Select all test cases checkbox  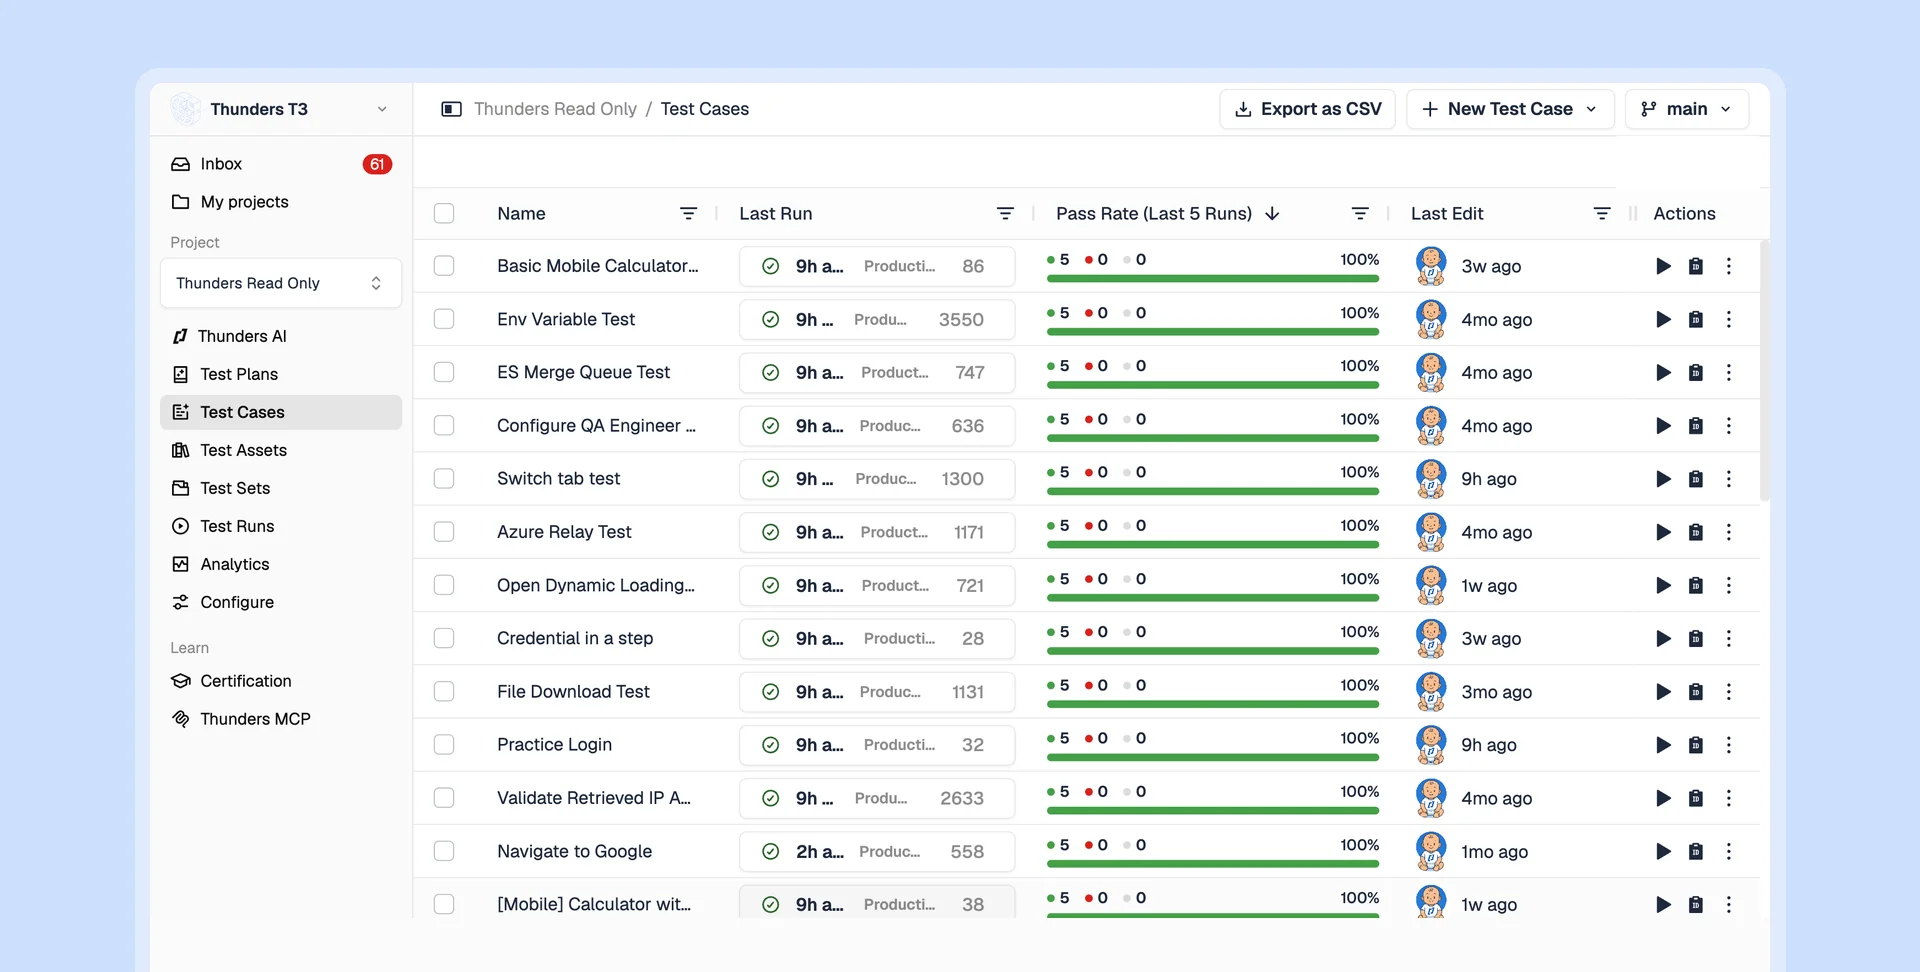(444, 213)
